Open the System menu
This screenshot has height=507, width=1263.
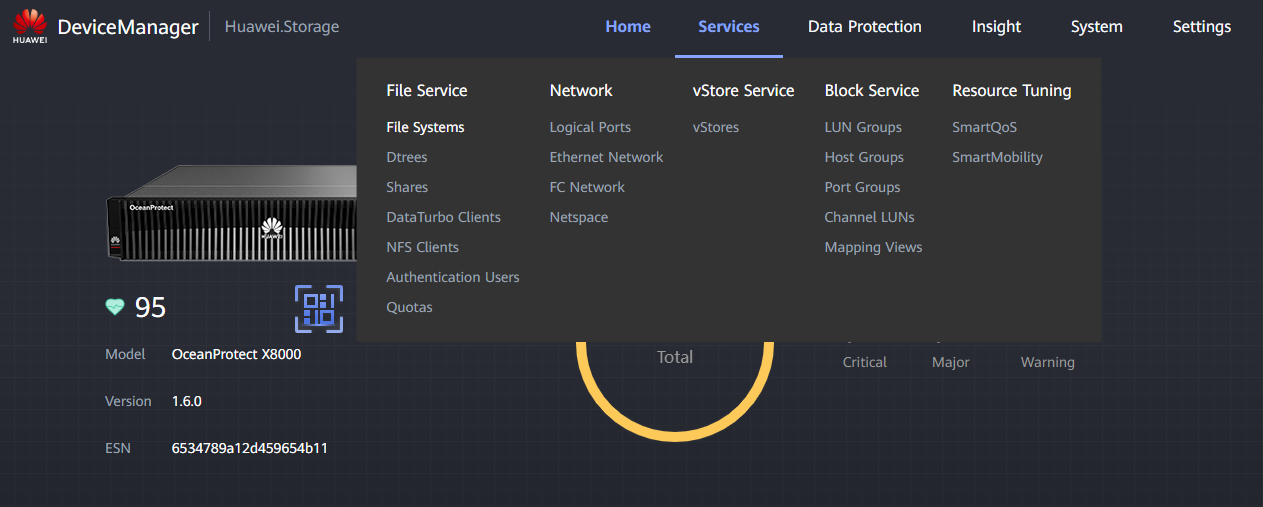[1097, 27]
